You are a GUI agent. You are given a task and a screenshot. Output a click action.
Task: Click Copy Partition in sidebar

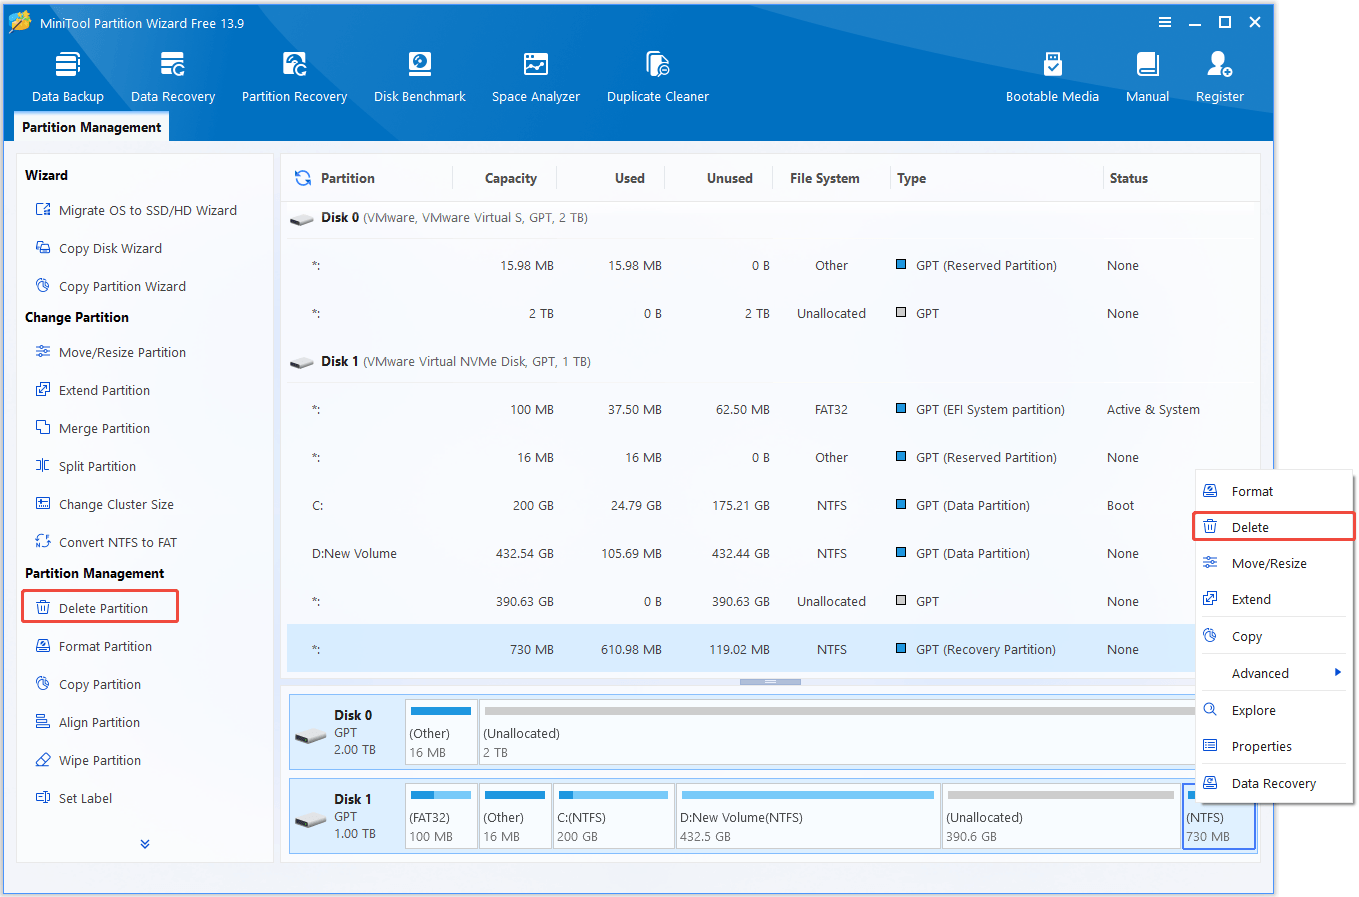click(88, 684)
